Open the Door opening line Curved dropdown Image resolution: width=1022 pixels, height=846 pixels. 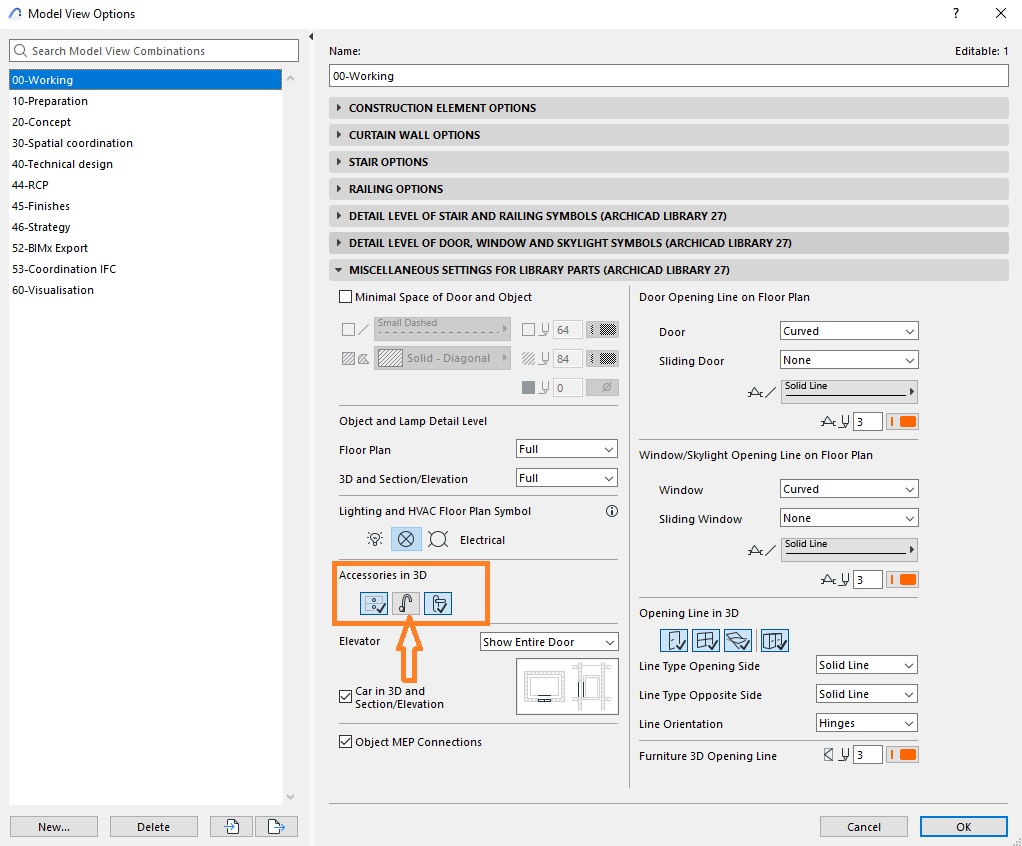pyautogui.click(x=849, y=331)
